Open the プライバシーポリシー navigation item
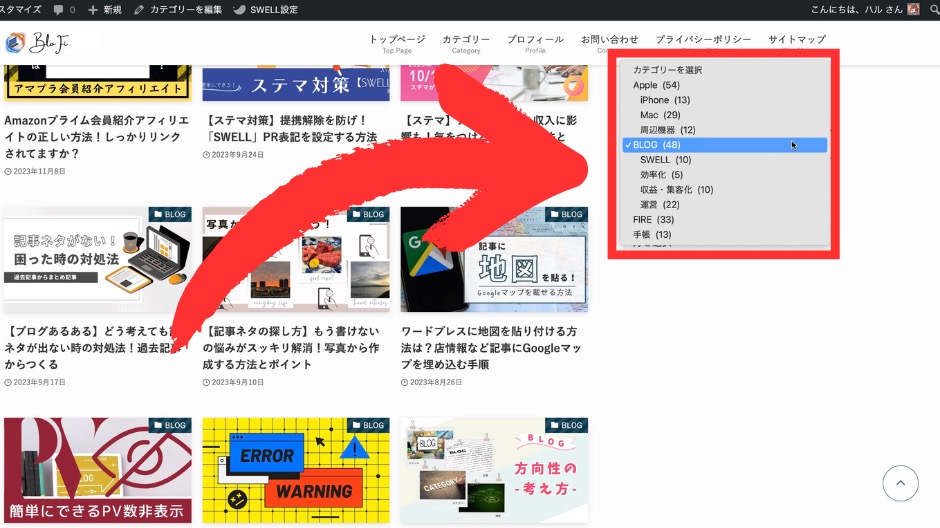 point(703,41)
